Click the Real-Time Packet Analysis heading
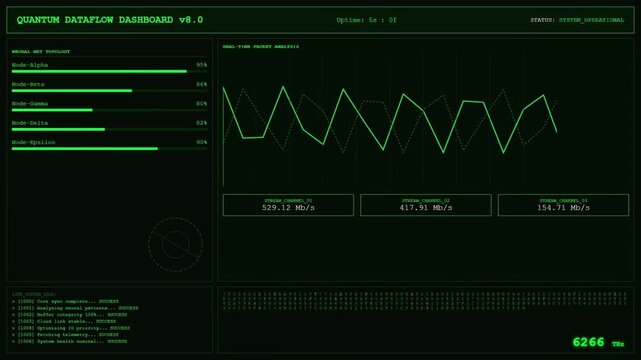Viewport: 641px width, 360px height. (261, 47)
